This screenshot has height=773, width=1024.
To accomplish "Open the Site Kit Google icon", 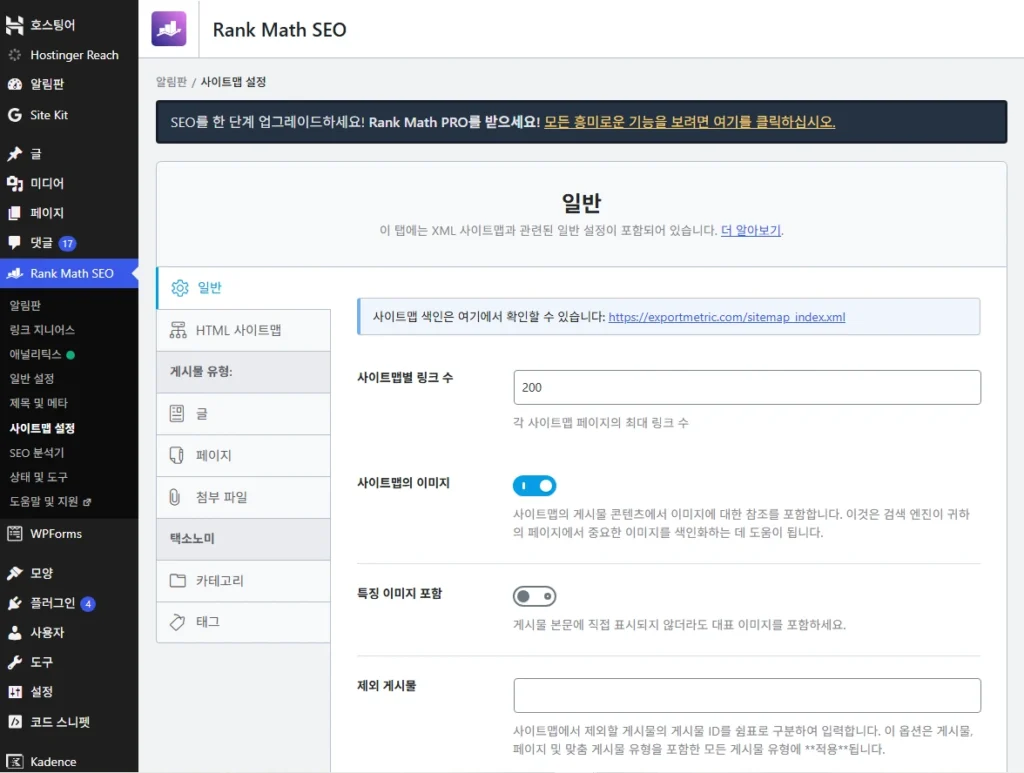I will [x=14, y=115].
